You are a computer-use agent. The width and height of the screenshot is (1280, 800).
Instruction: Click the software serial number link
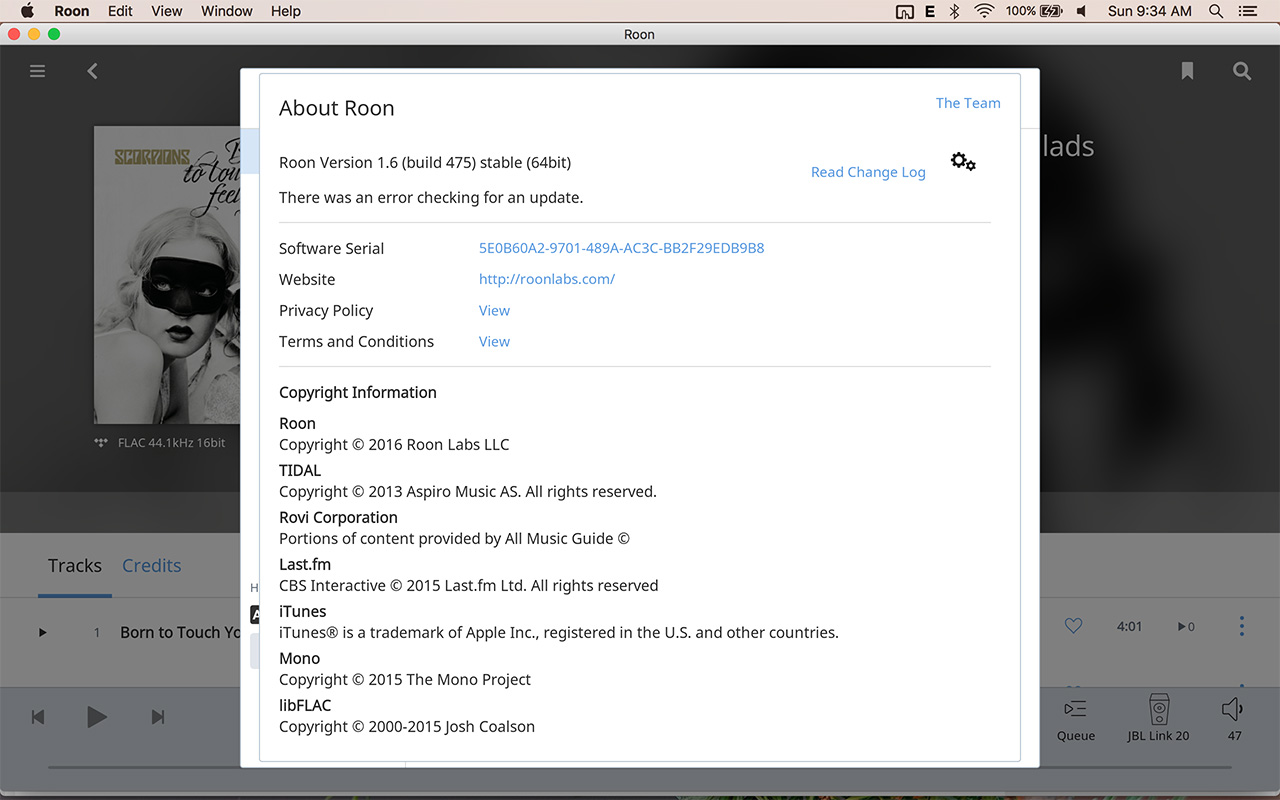pos(621,248)
